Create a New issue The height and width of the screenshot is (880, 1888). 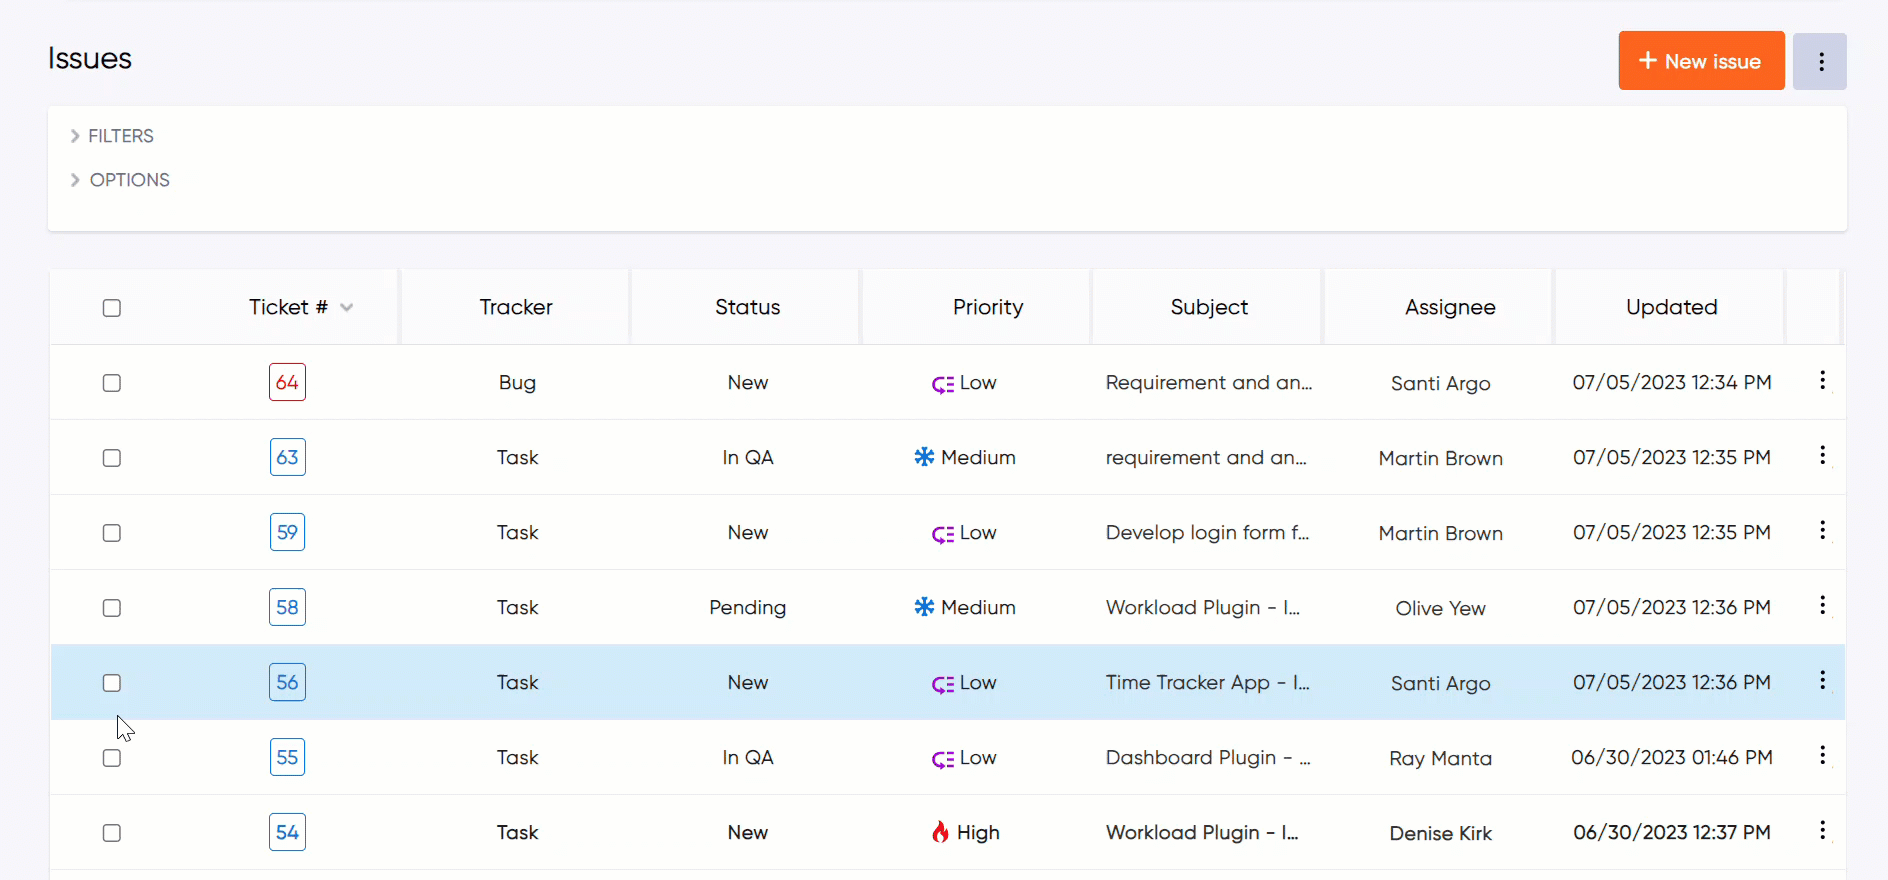(x=1700, y=61)
